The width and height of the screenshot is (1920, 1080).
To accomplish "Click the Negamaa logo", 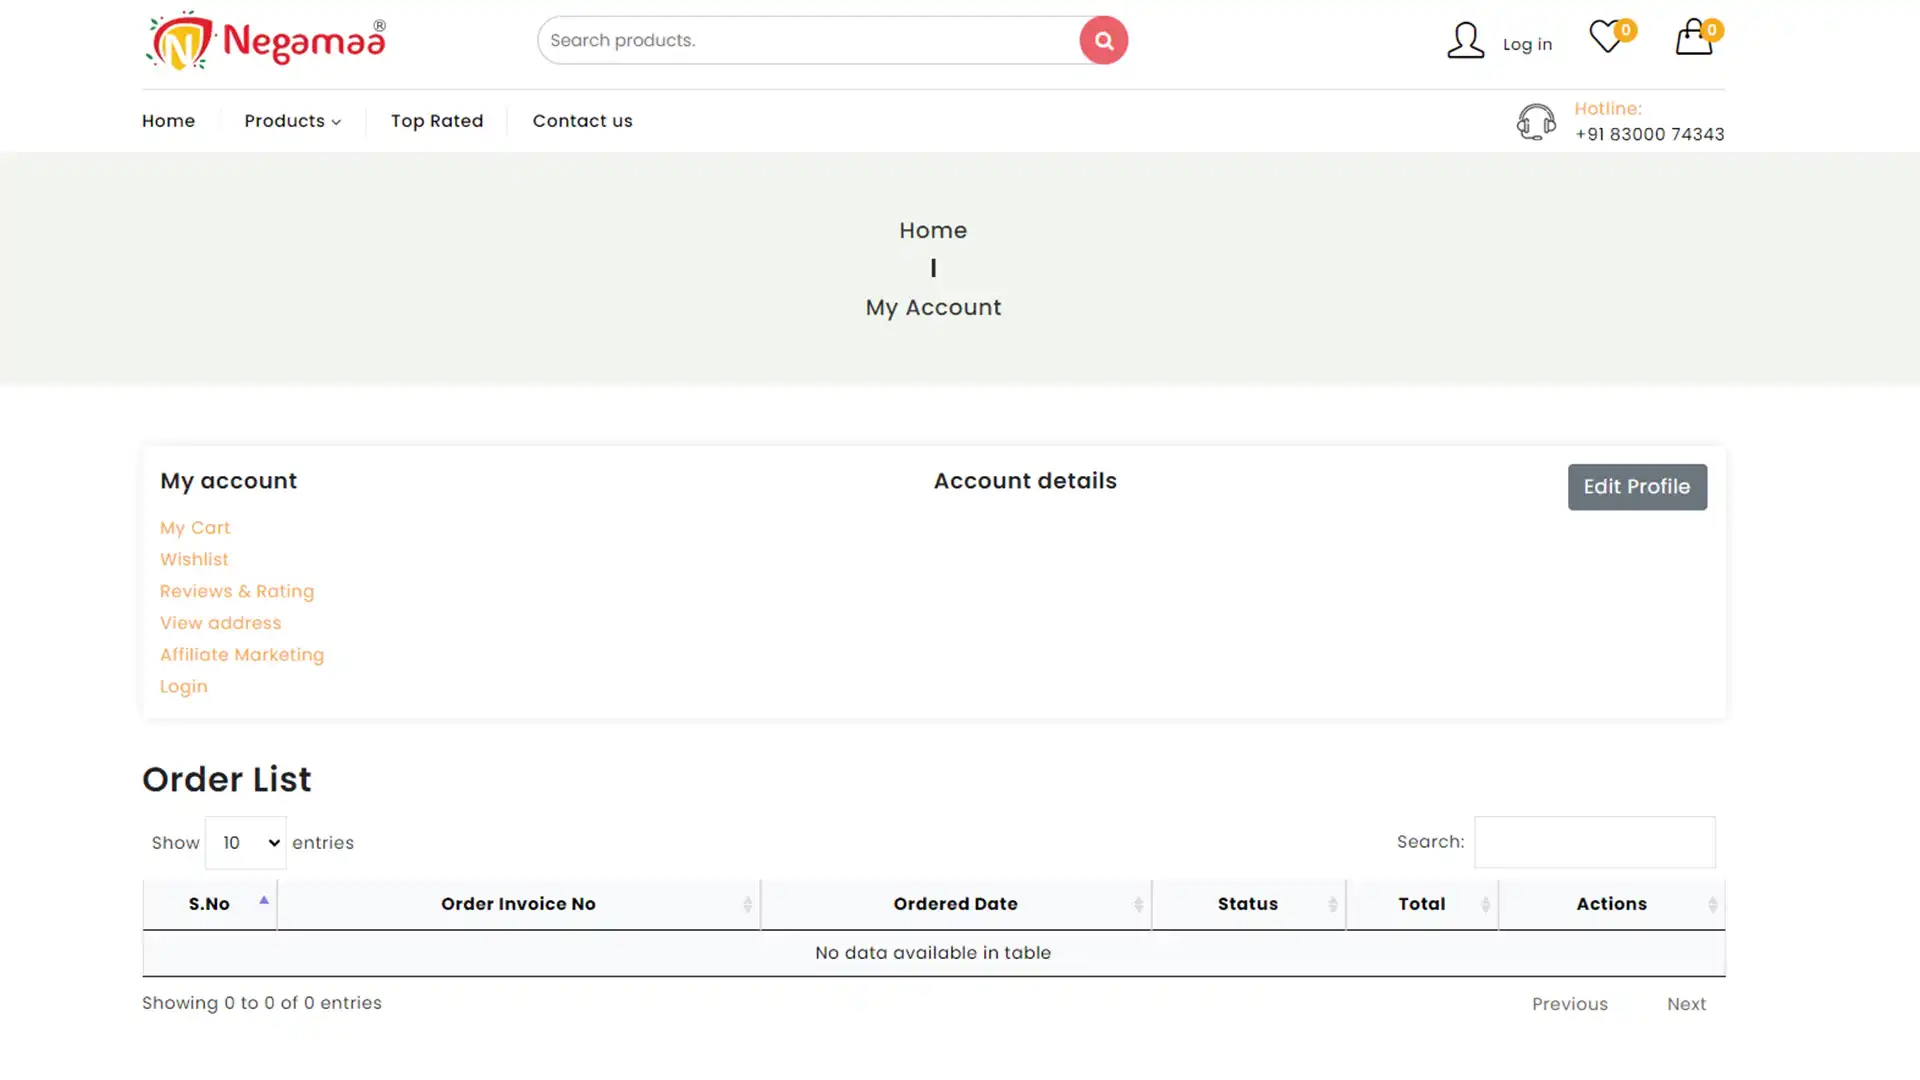I will pos(266,41).
